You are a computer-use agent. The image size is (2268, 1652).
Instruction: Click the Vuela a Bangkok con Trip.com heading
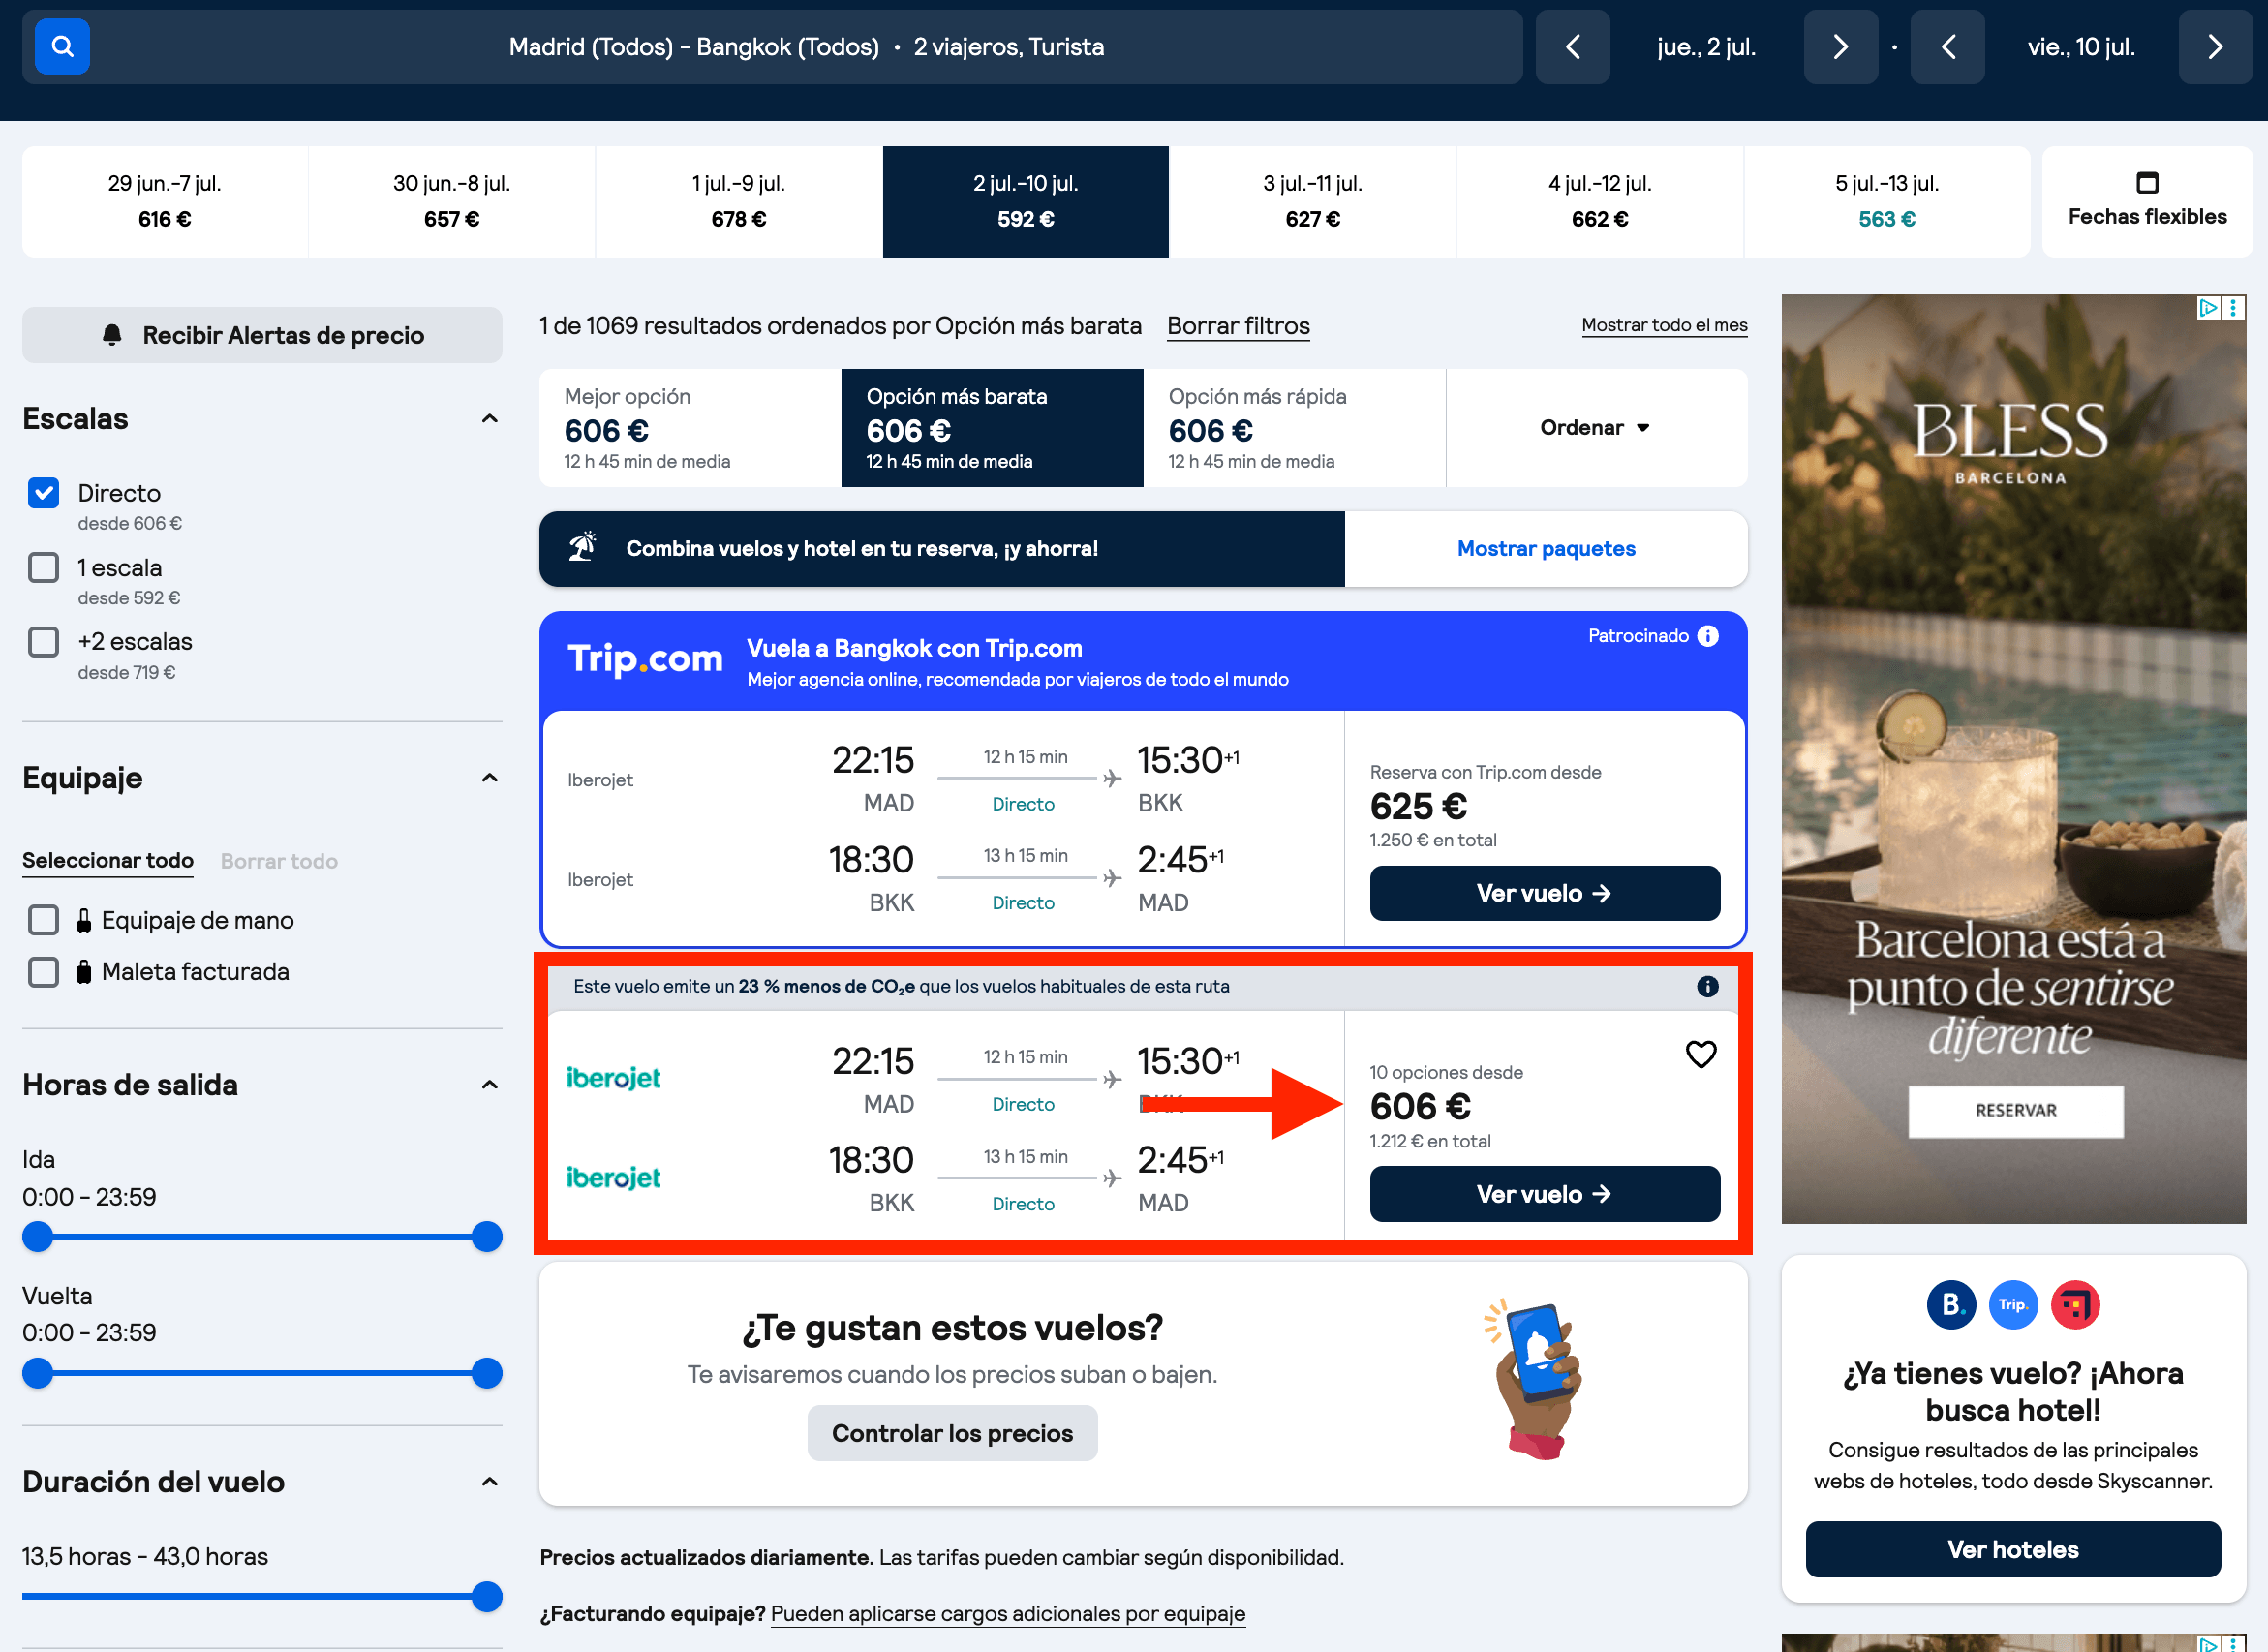coord(914,648)
